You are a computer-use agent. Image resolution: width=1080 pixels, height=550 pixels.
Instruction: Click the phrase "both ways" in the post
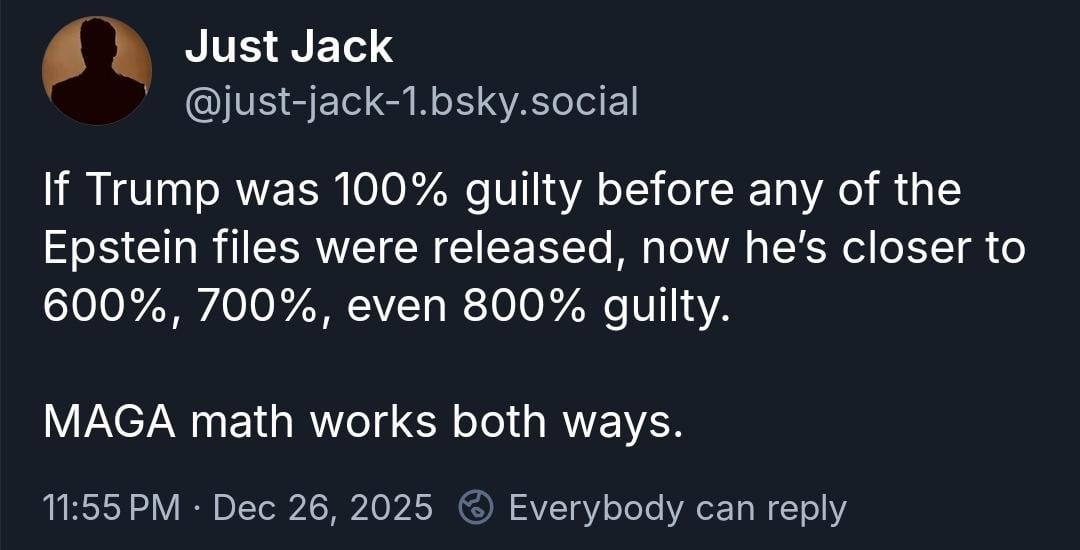coord(568,422)
